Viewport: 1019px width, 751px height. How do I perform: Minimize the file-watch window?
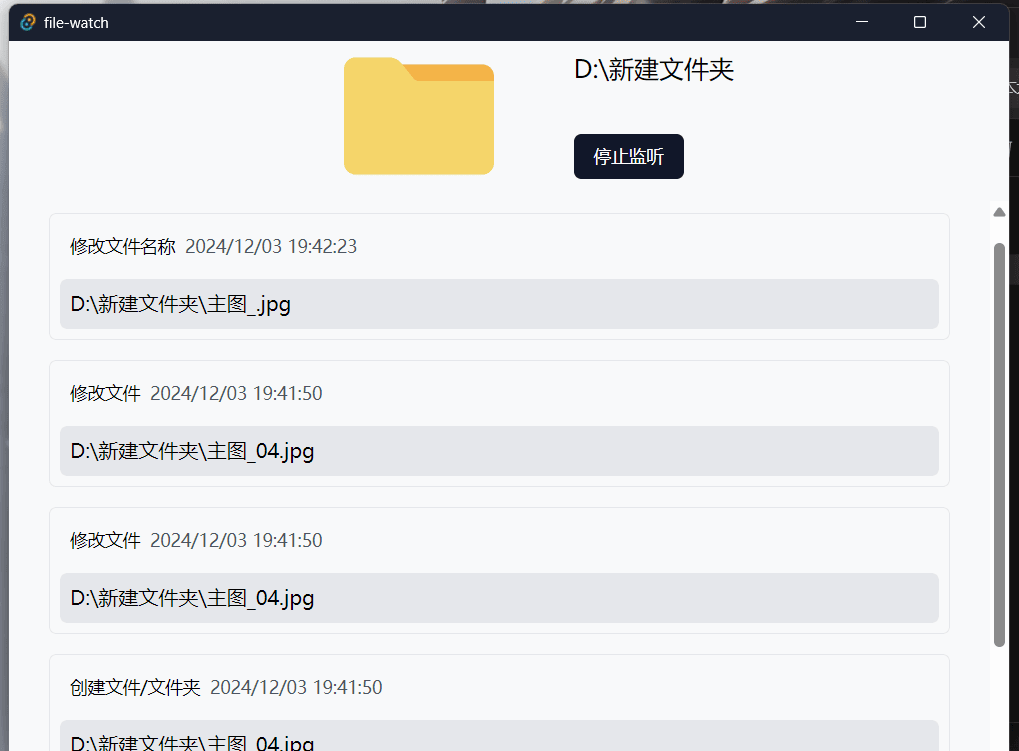(862, 22)
